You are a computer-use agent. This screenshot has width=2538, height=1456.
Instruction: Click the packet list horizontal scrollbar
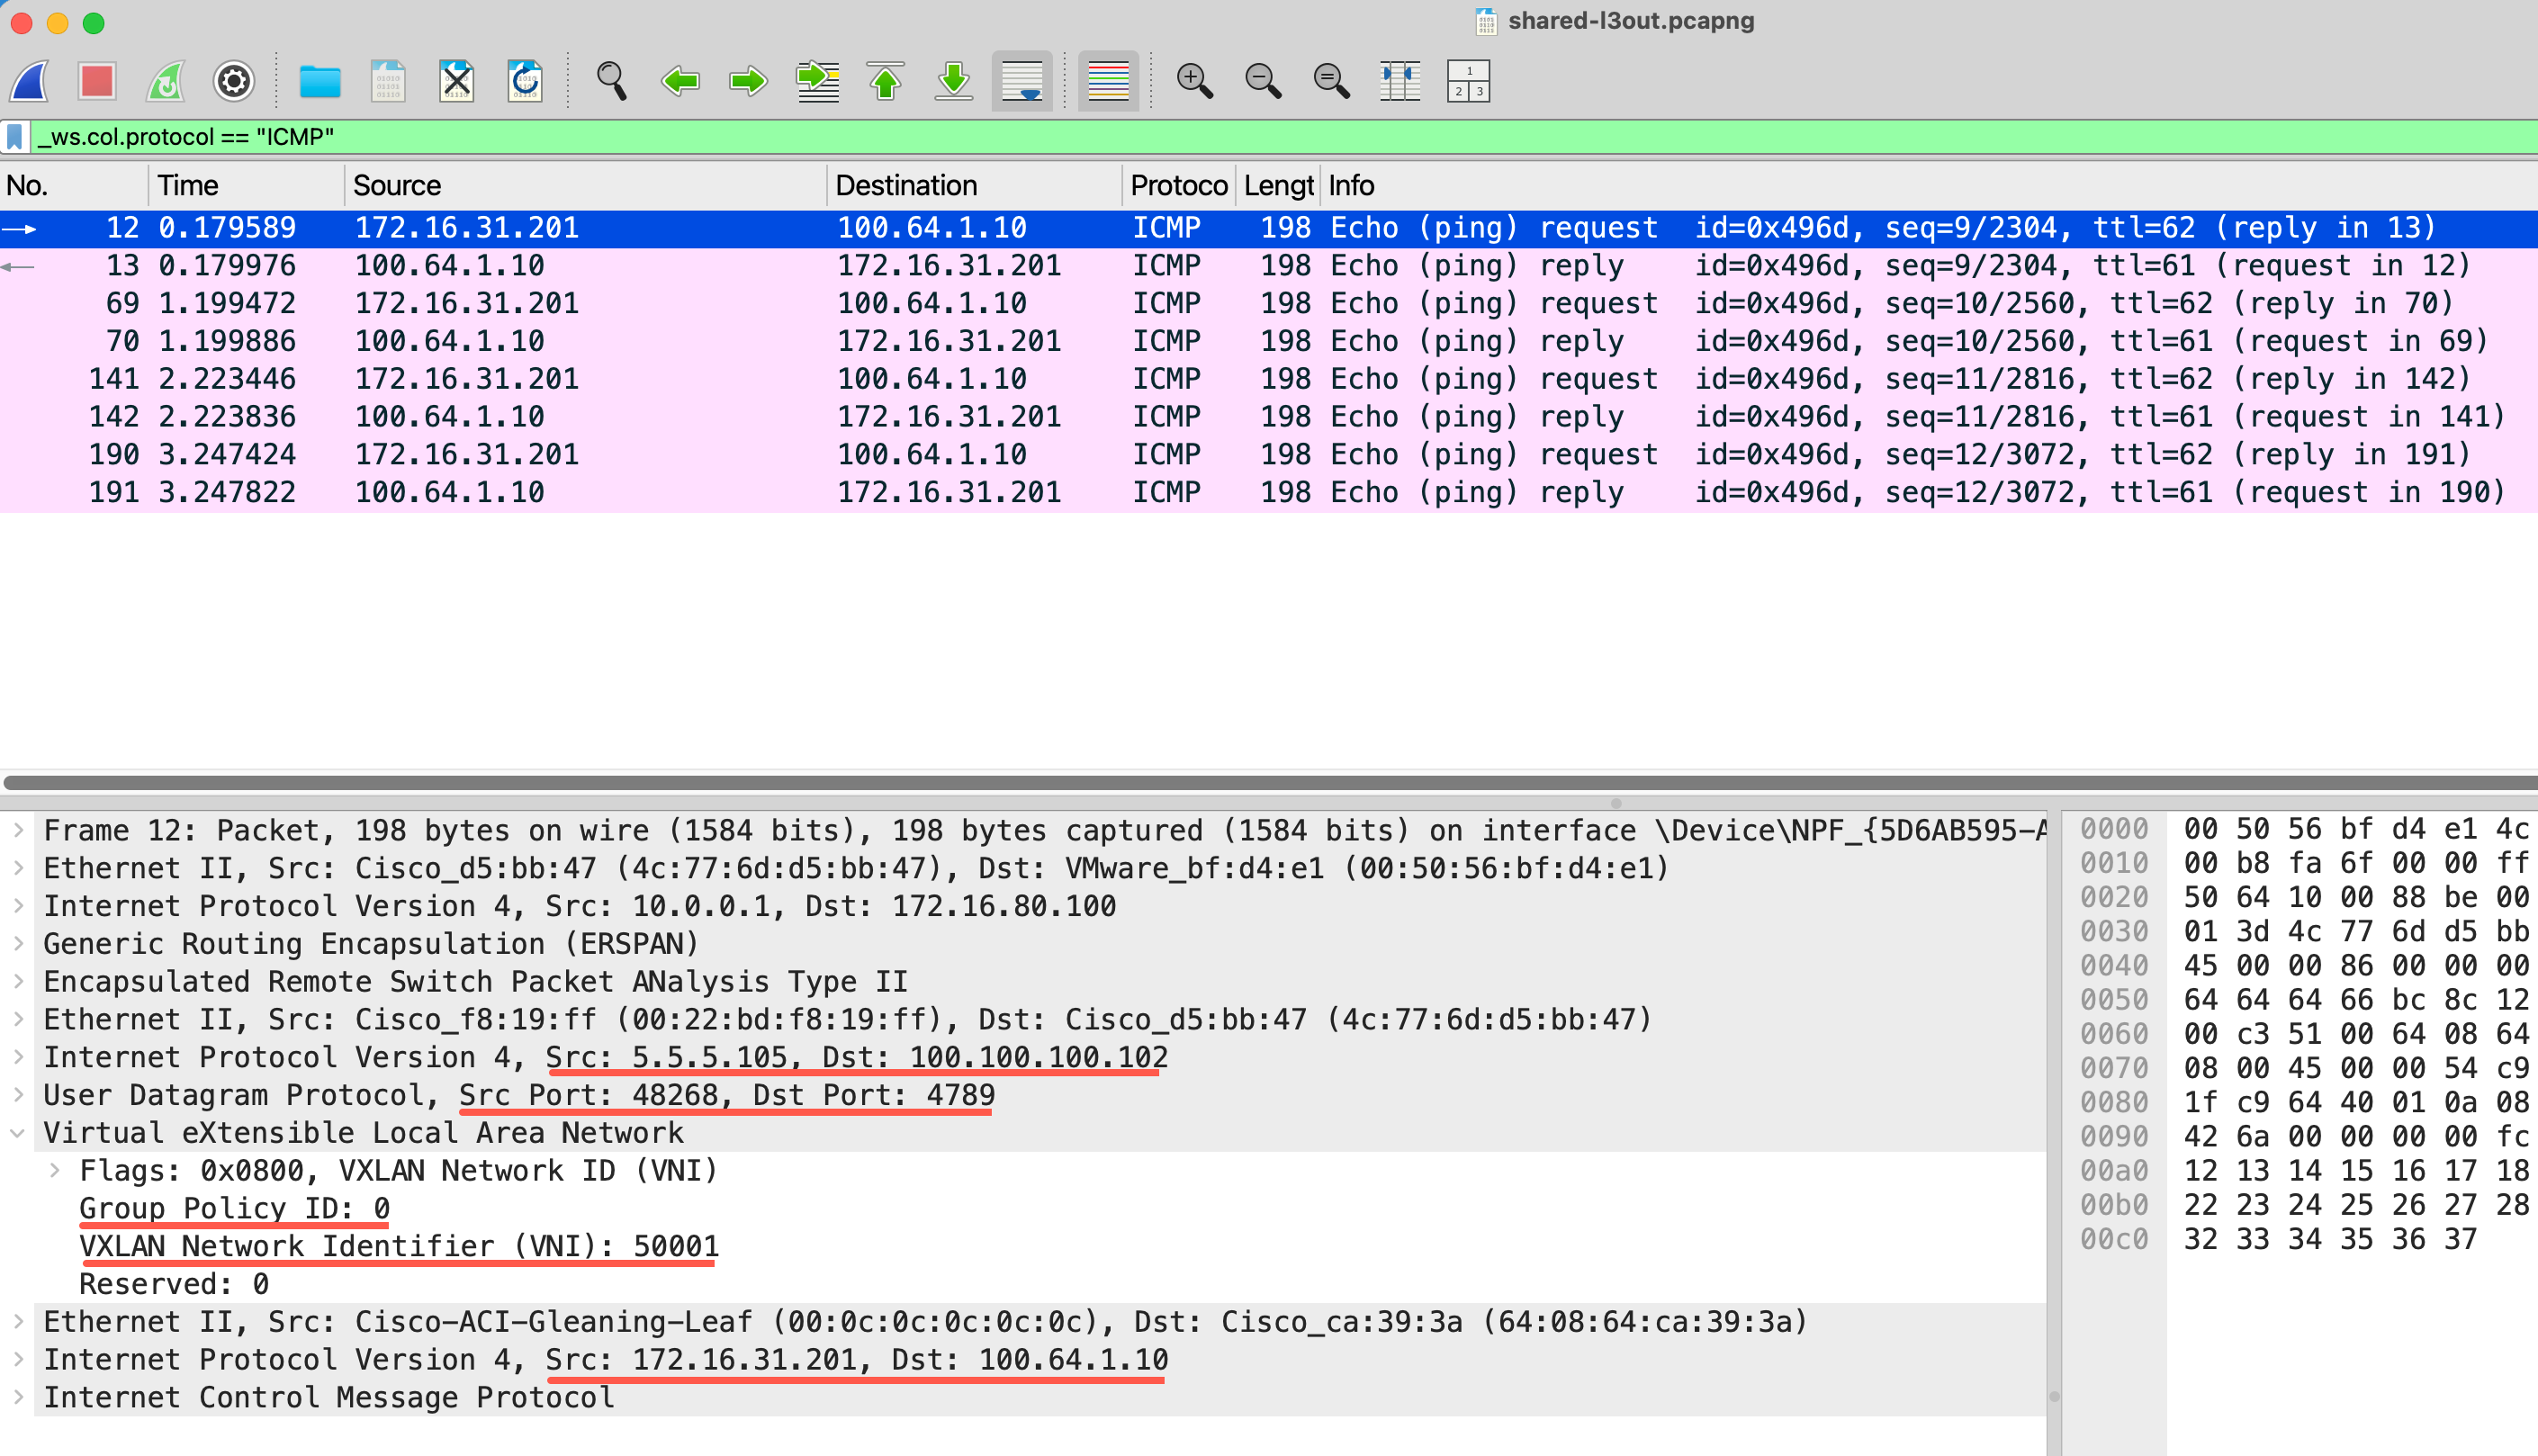pos(1269,783)
